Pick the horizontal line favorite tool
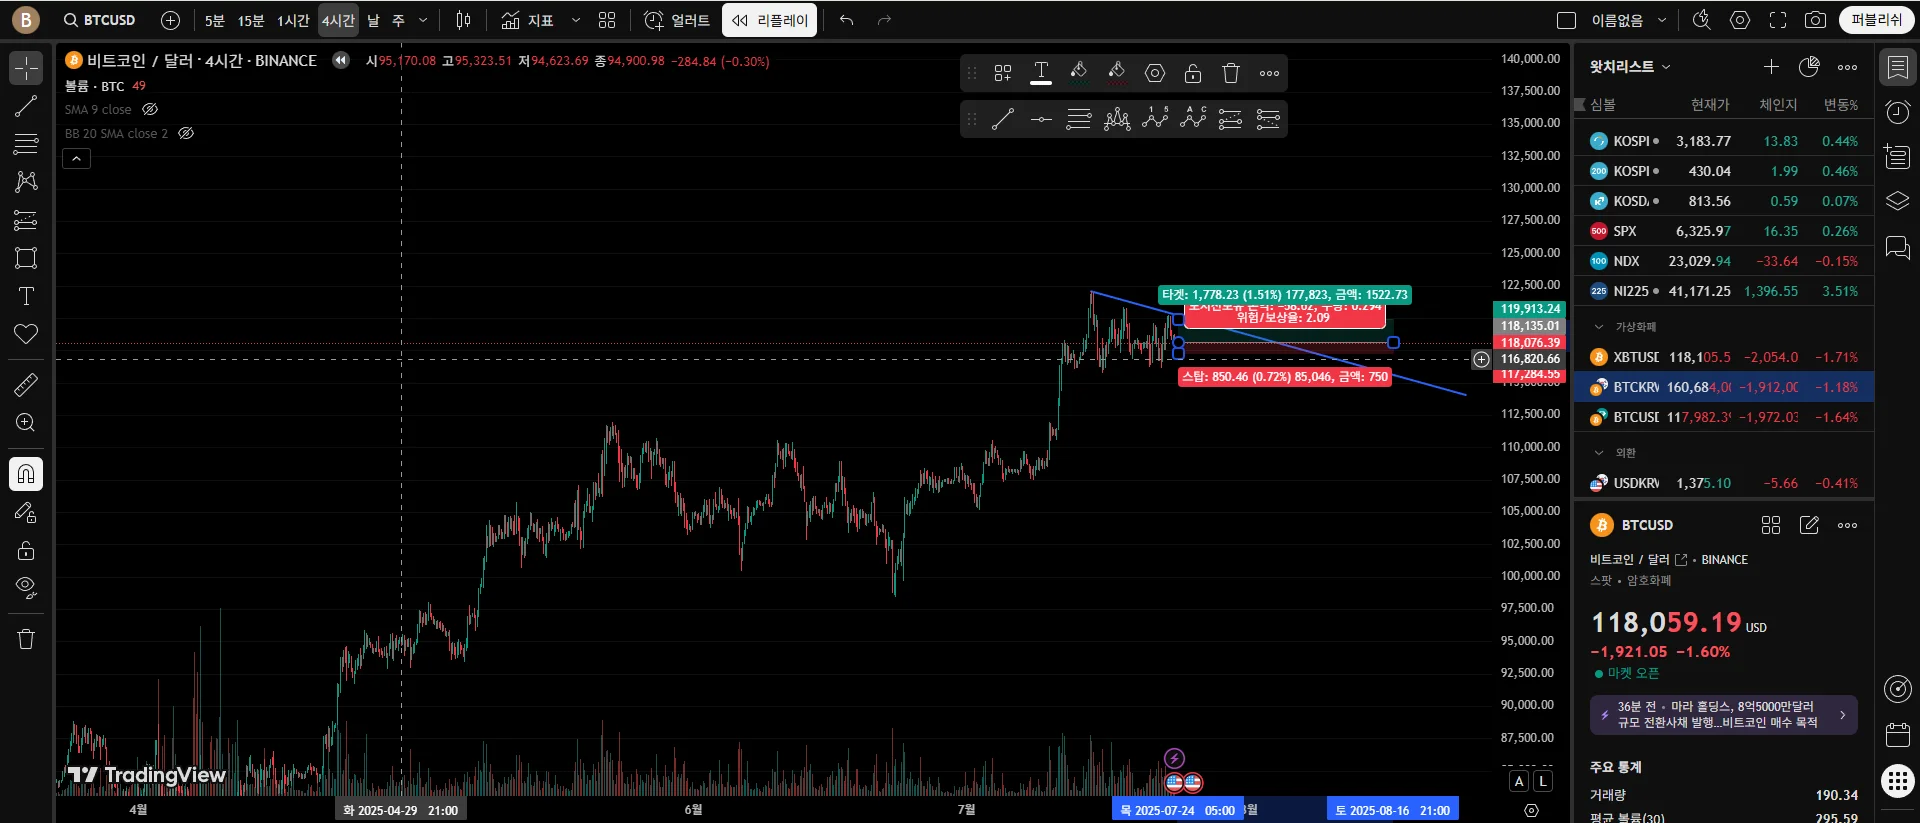 tap(1041, 119)
